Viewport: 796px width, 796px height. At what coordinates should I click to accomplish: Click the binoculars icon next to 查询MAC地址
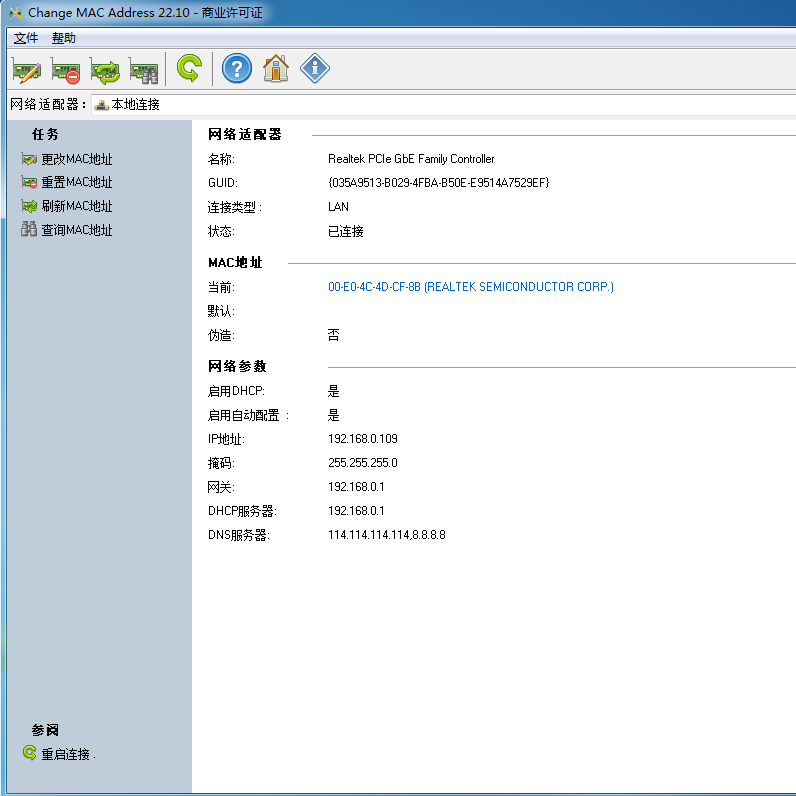(29, 229)
